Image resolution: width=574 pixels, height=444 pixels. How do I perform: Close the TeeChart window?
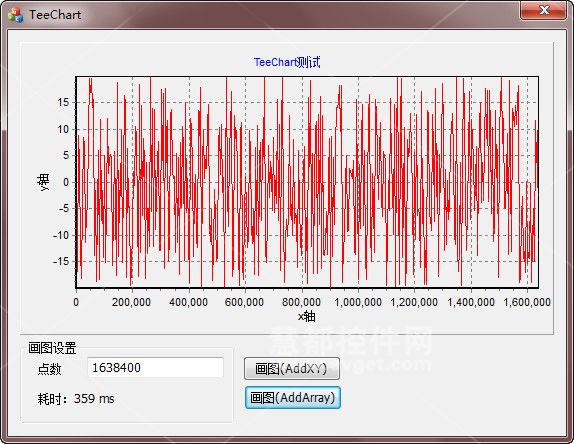click(544, 10)
